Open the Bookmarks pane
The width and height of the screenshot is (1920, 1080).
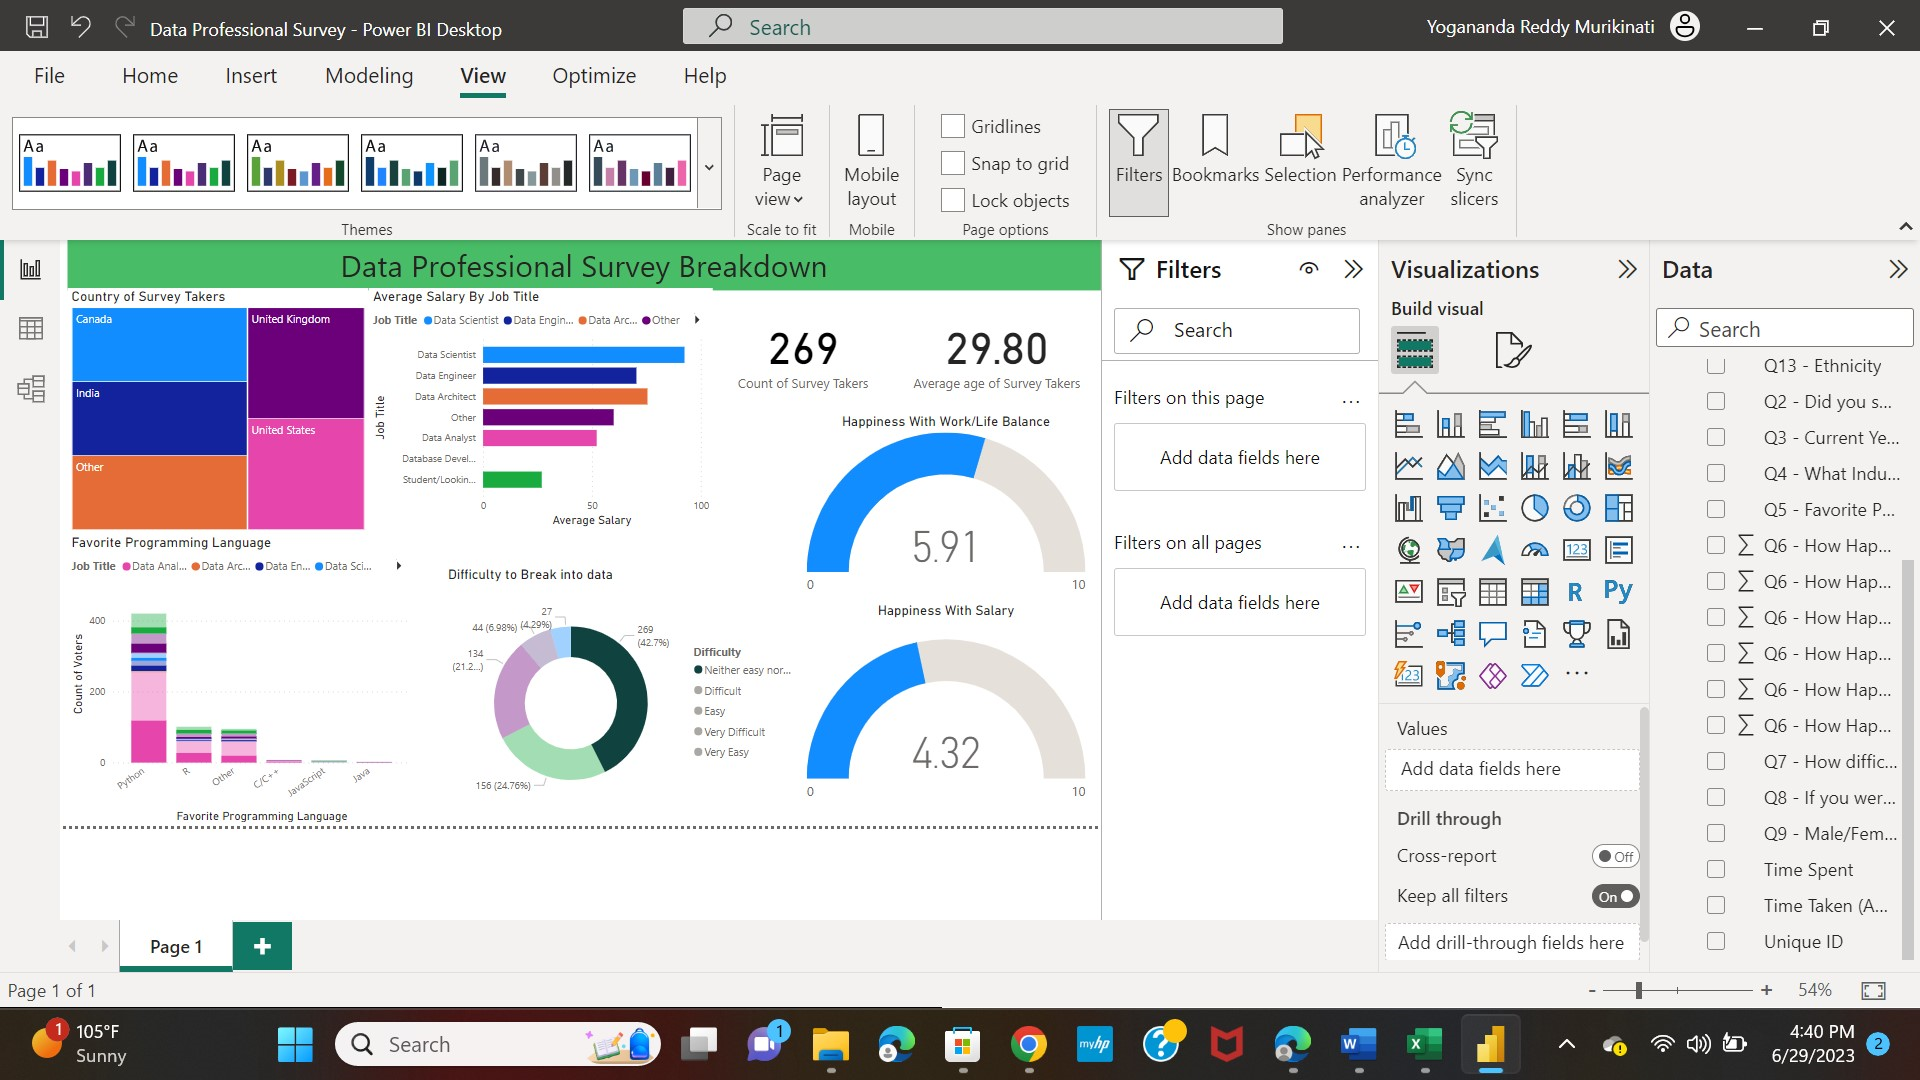[x=1214, y=150]
